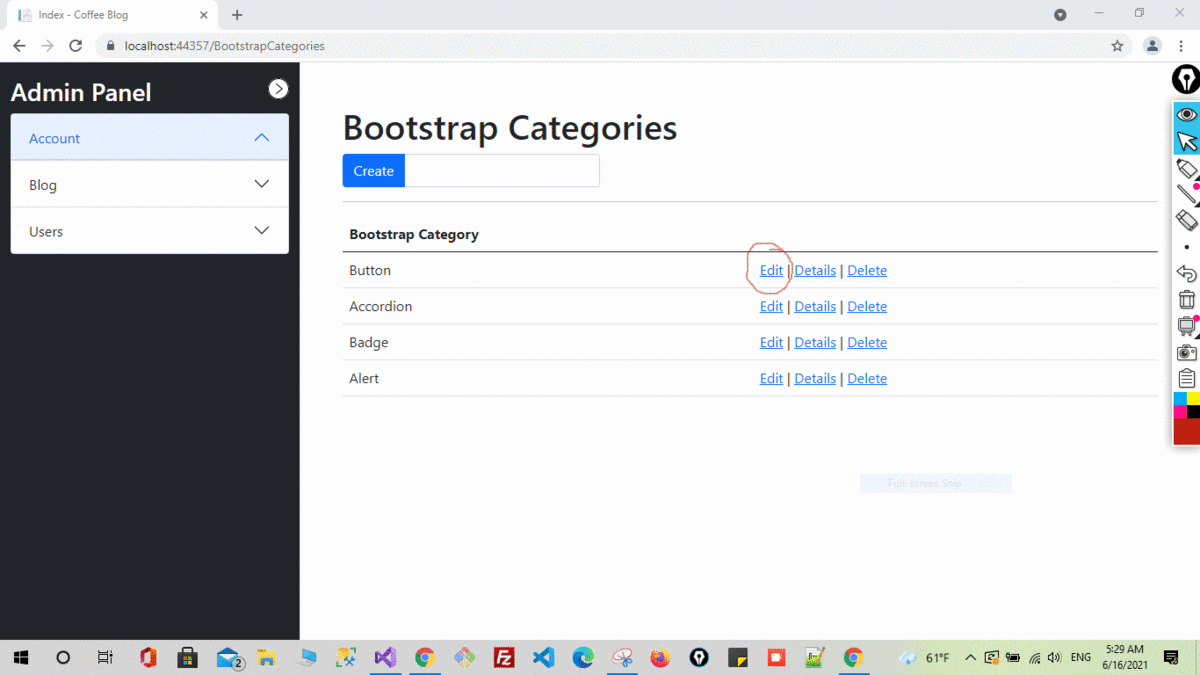Select the highlighter tool
Image resolution: width=1200 pixels, height=675 pixels.
[x=1186, y=168]
